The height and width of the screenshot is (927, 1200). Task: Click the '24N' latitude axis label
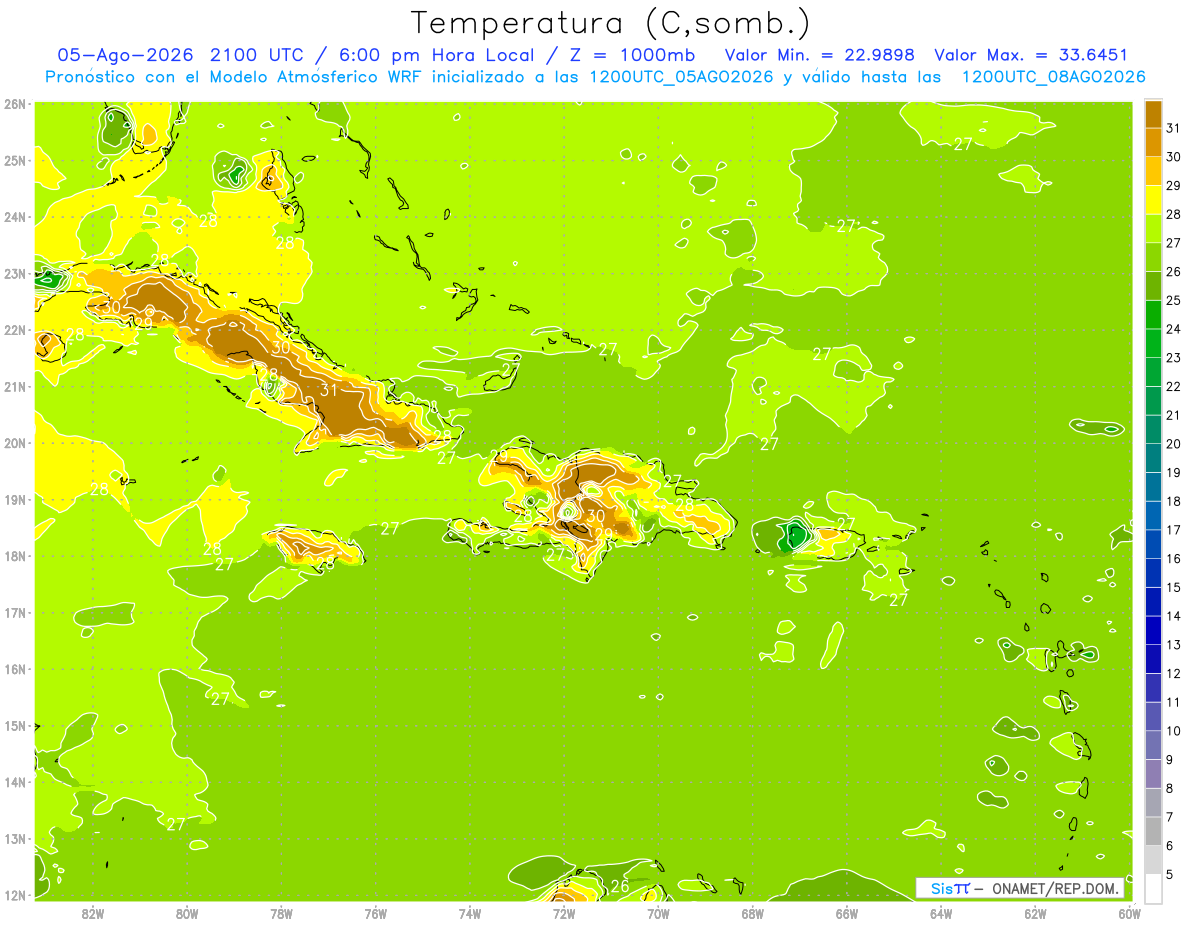[x=15, y=217]
